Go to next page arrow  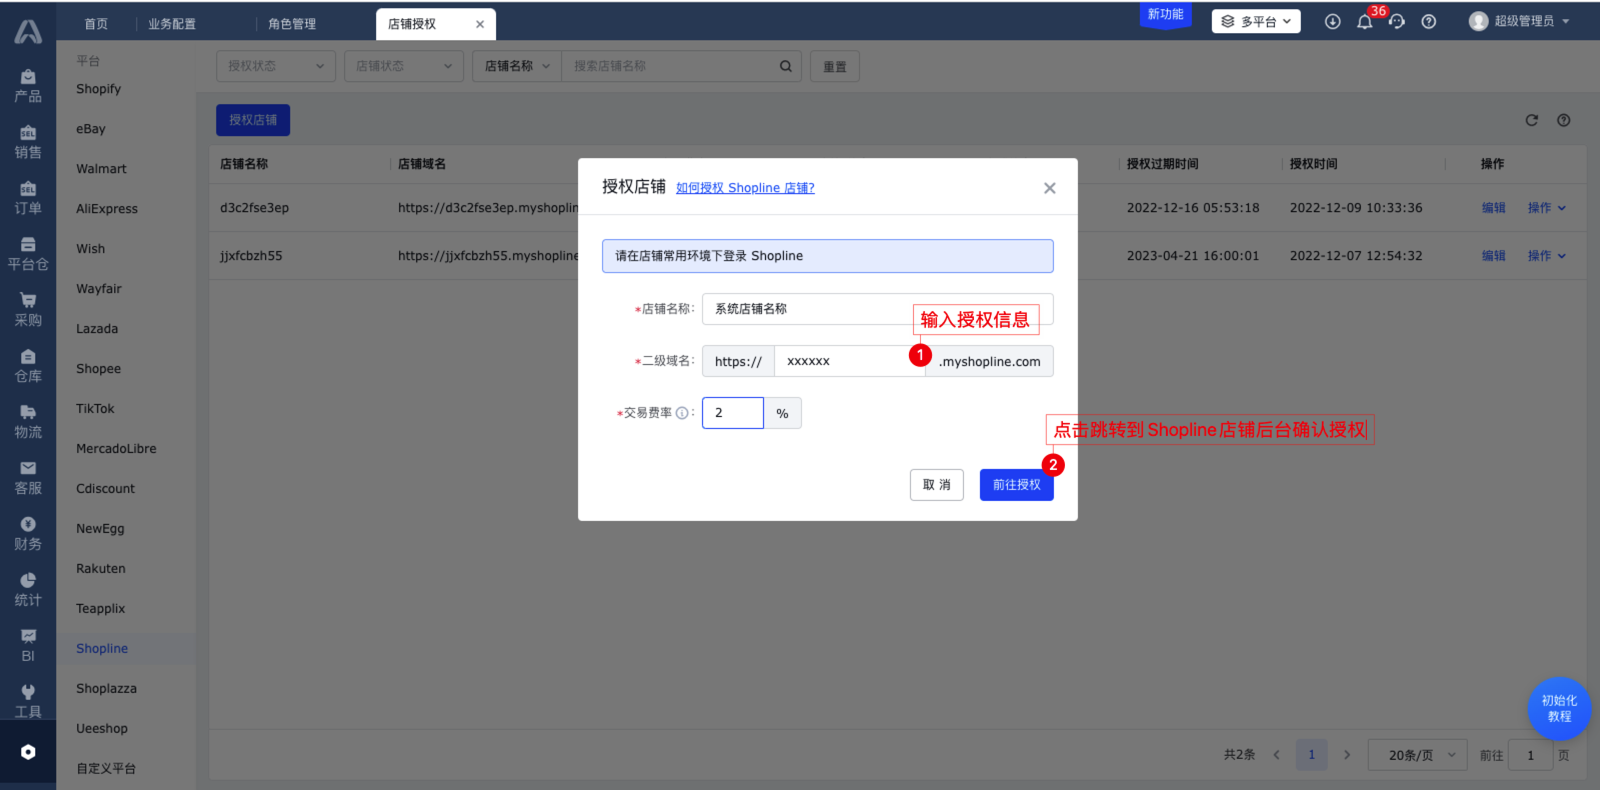pos(1347,755)
